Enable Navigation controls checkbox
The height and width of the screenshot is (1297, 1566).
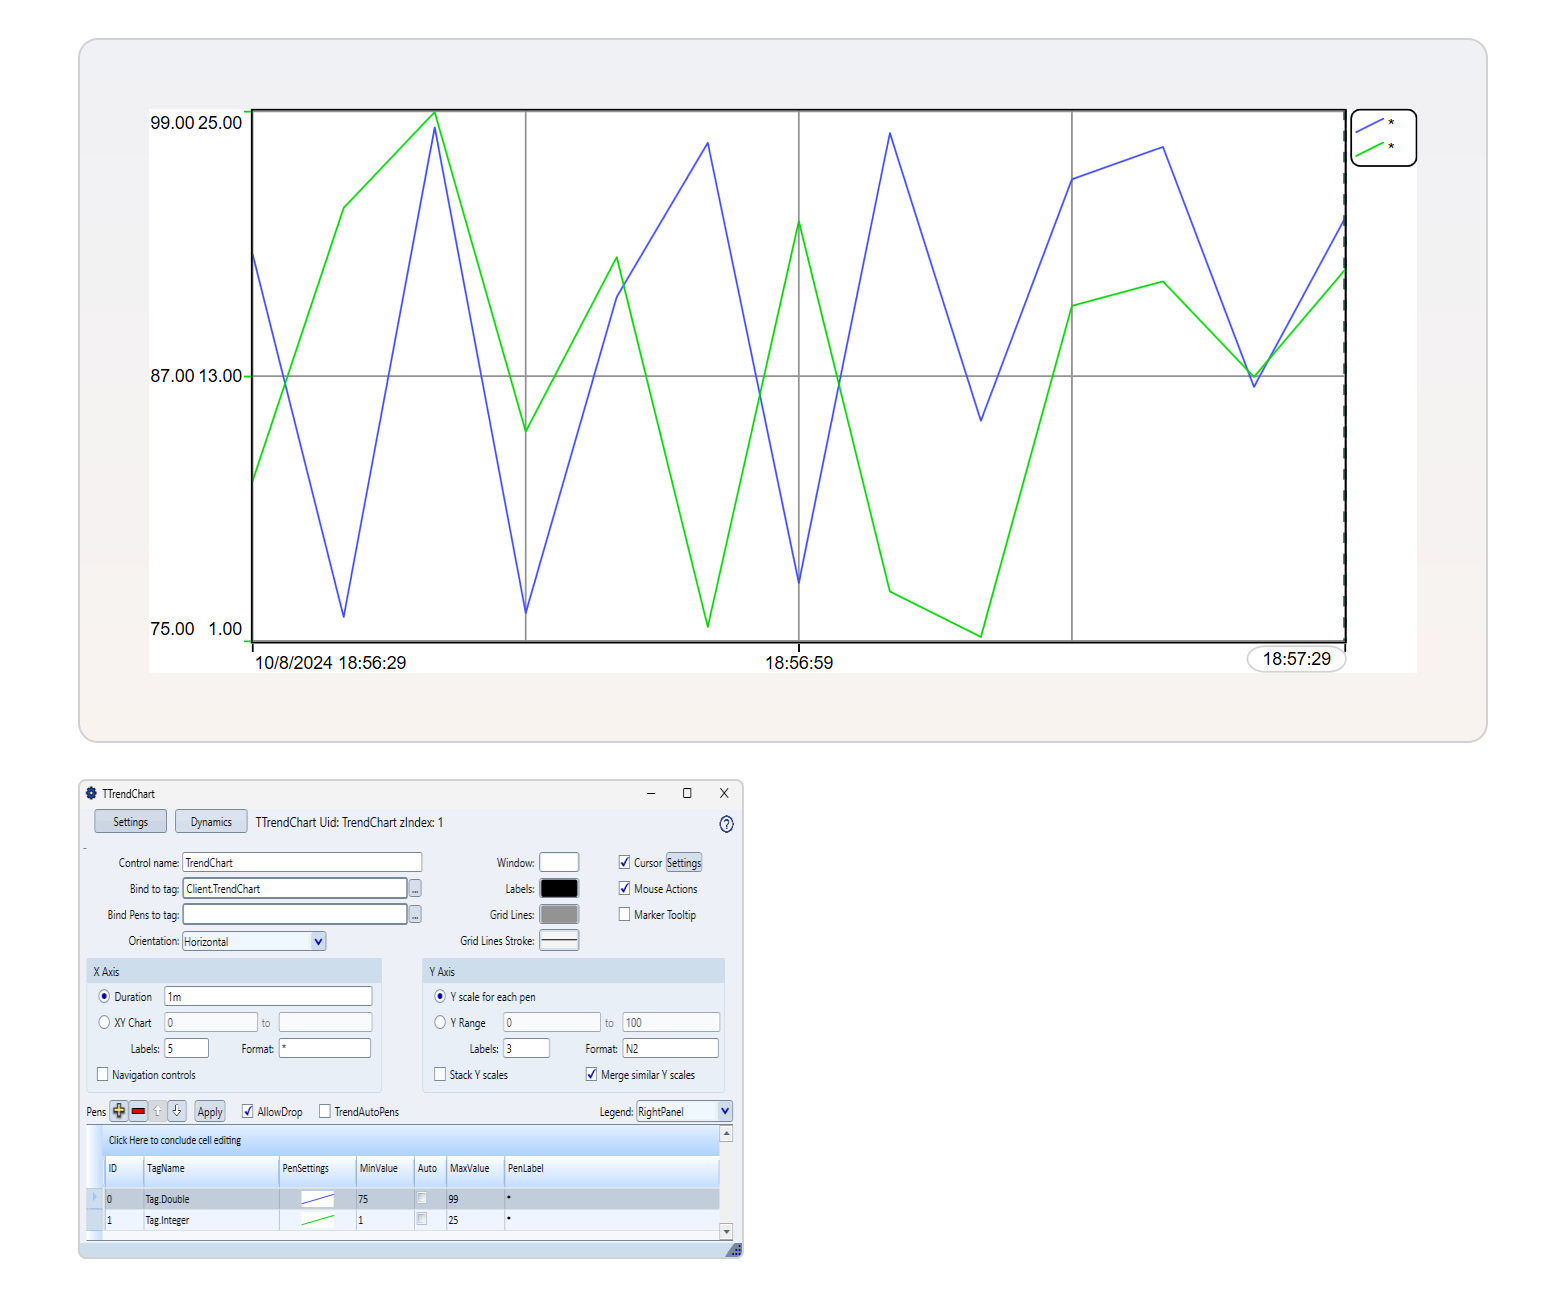click(102, 1074)
